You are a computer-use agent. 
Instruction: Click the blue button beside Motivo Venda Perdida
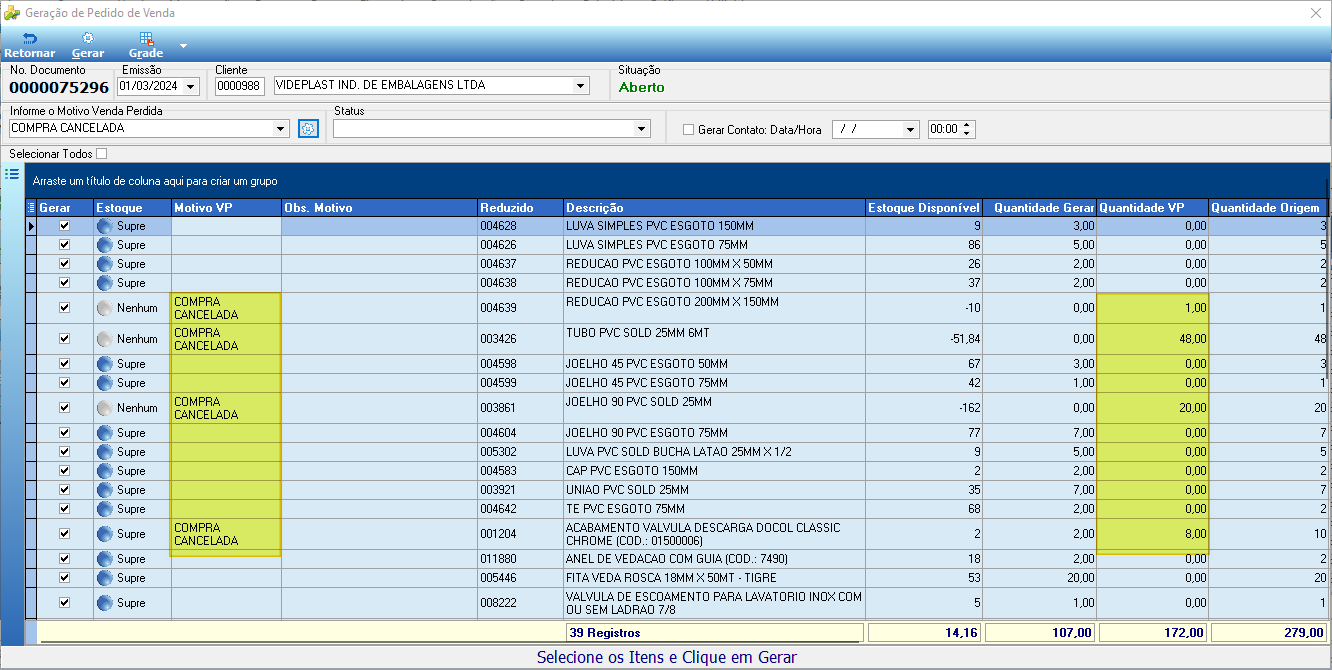click(308, 129)
